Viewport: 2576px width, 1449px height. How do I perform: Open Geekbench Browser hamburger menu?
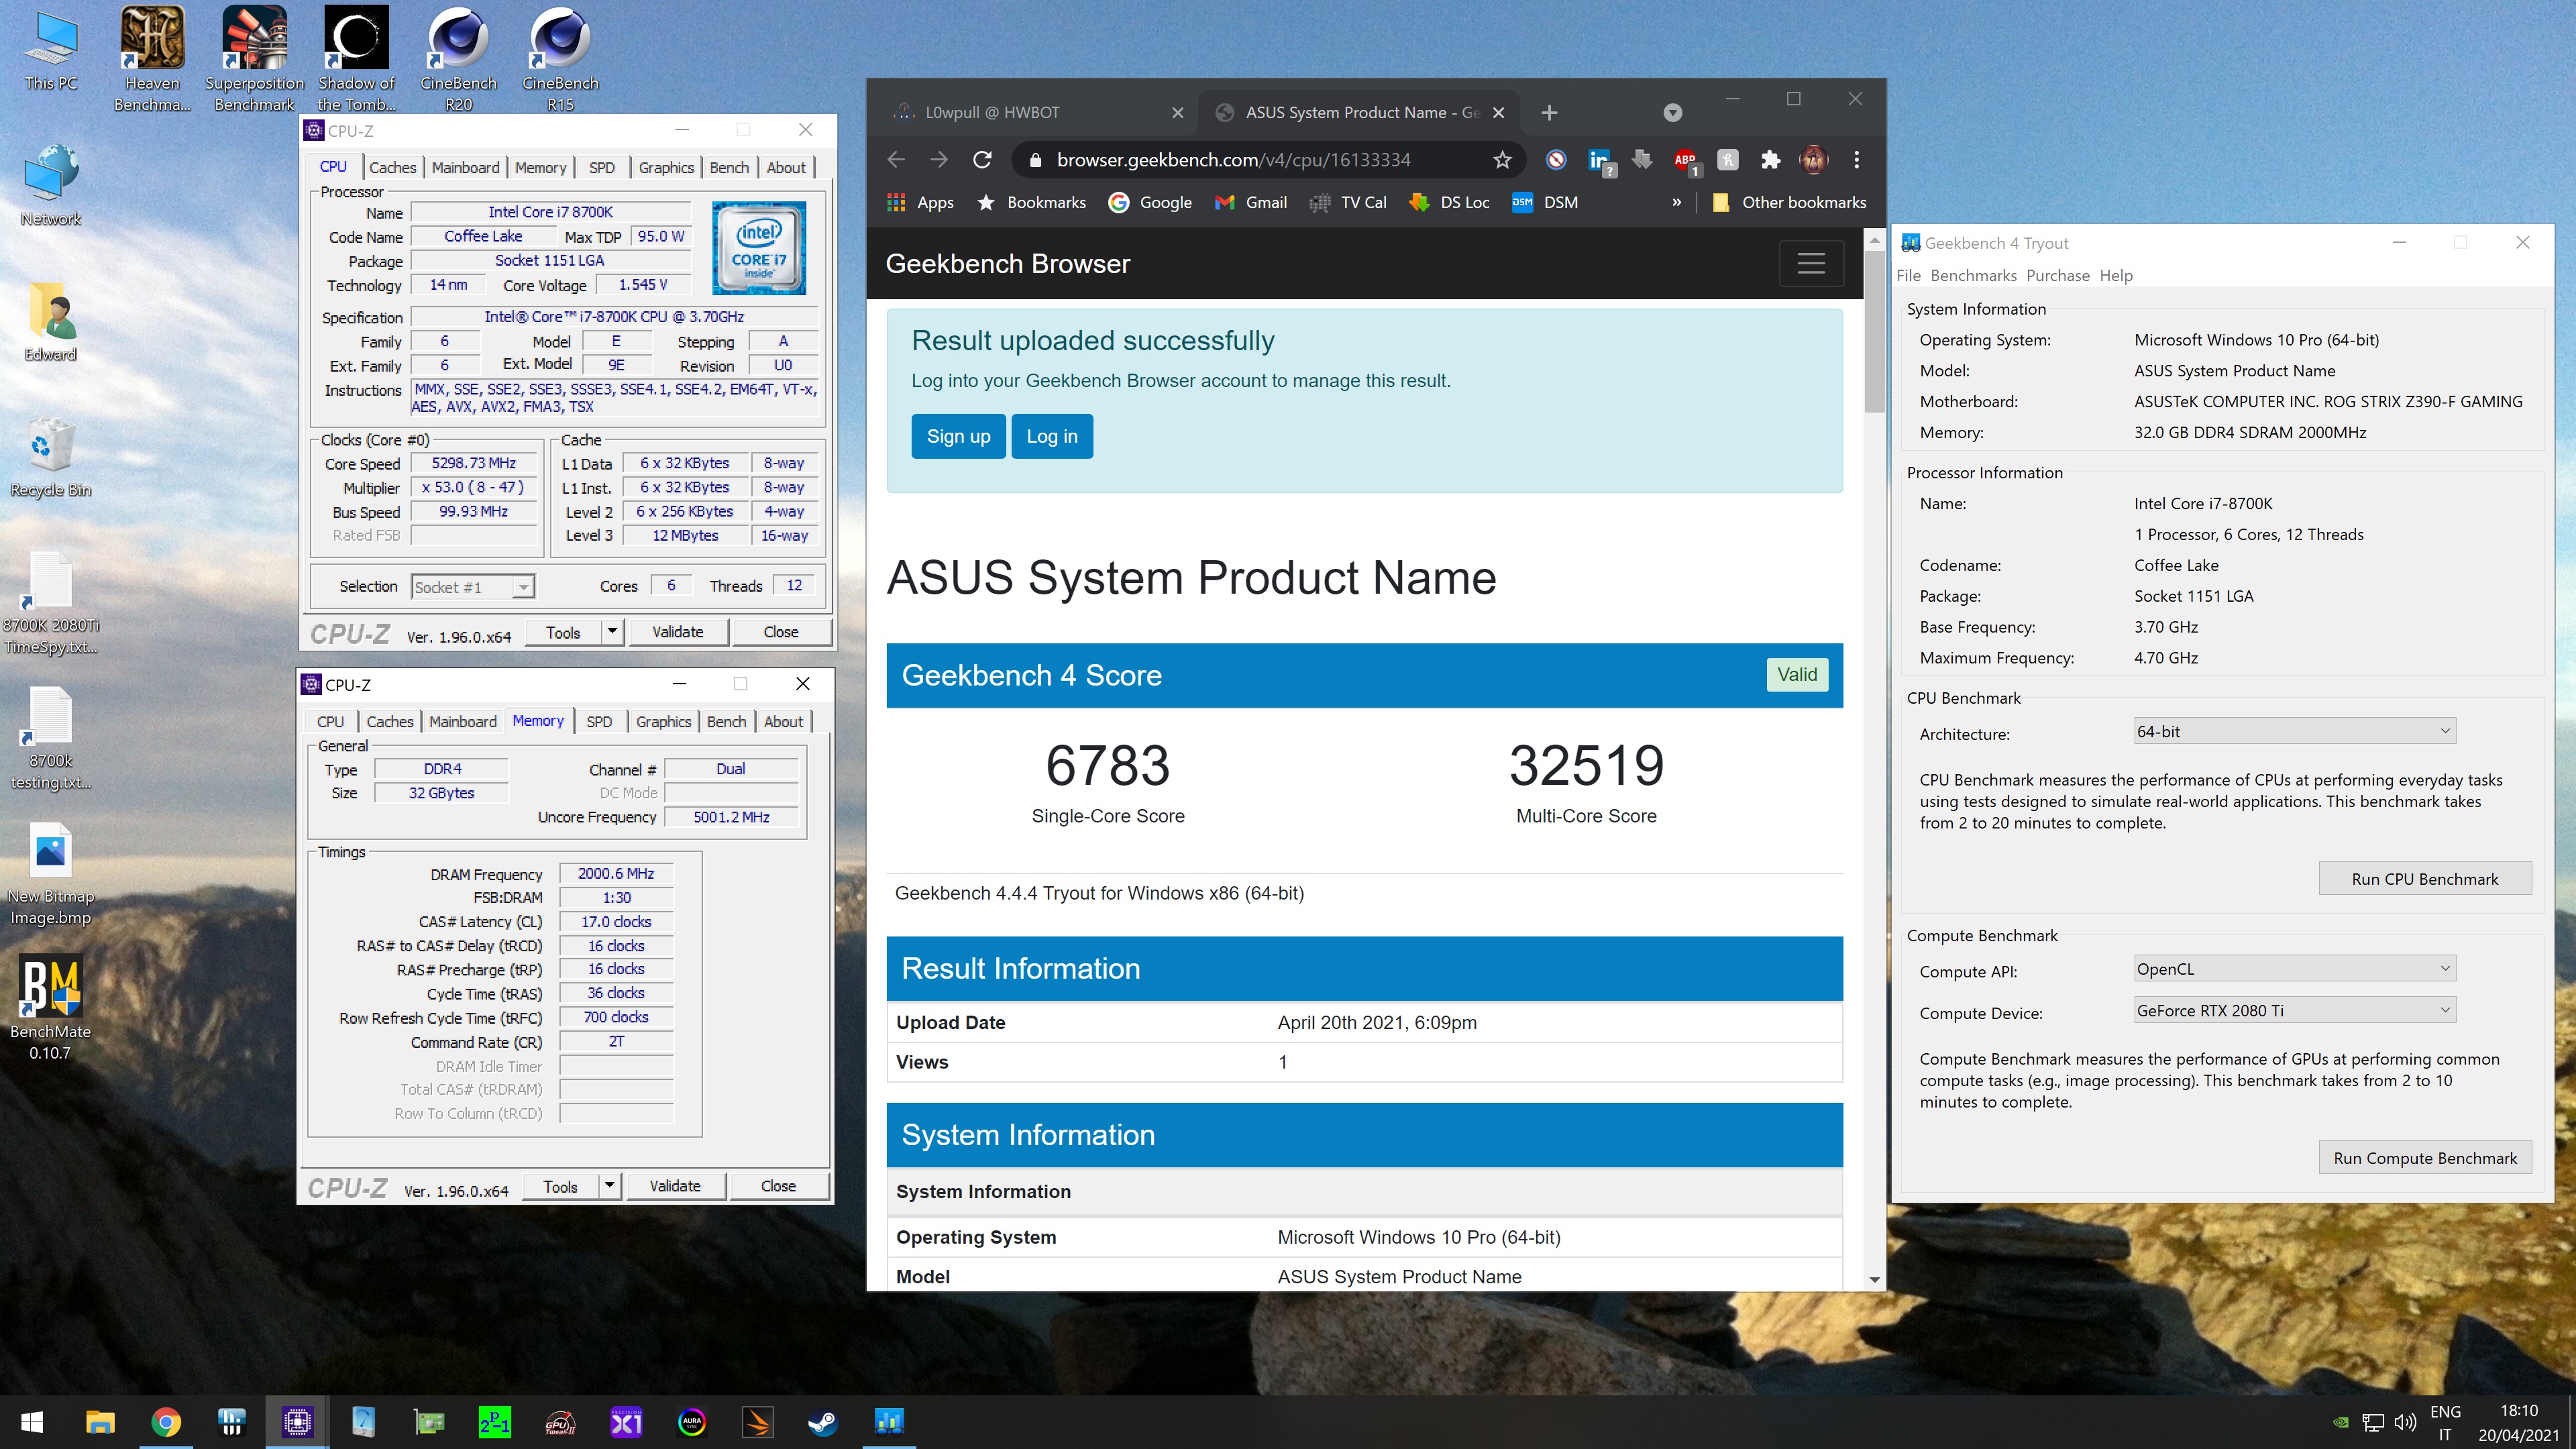(x=1811, y=264)
